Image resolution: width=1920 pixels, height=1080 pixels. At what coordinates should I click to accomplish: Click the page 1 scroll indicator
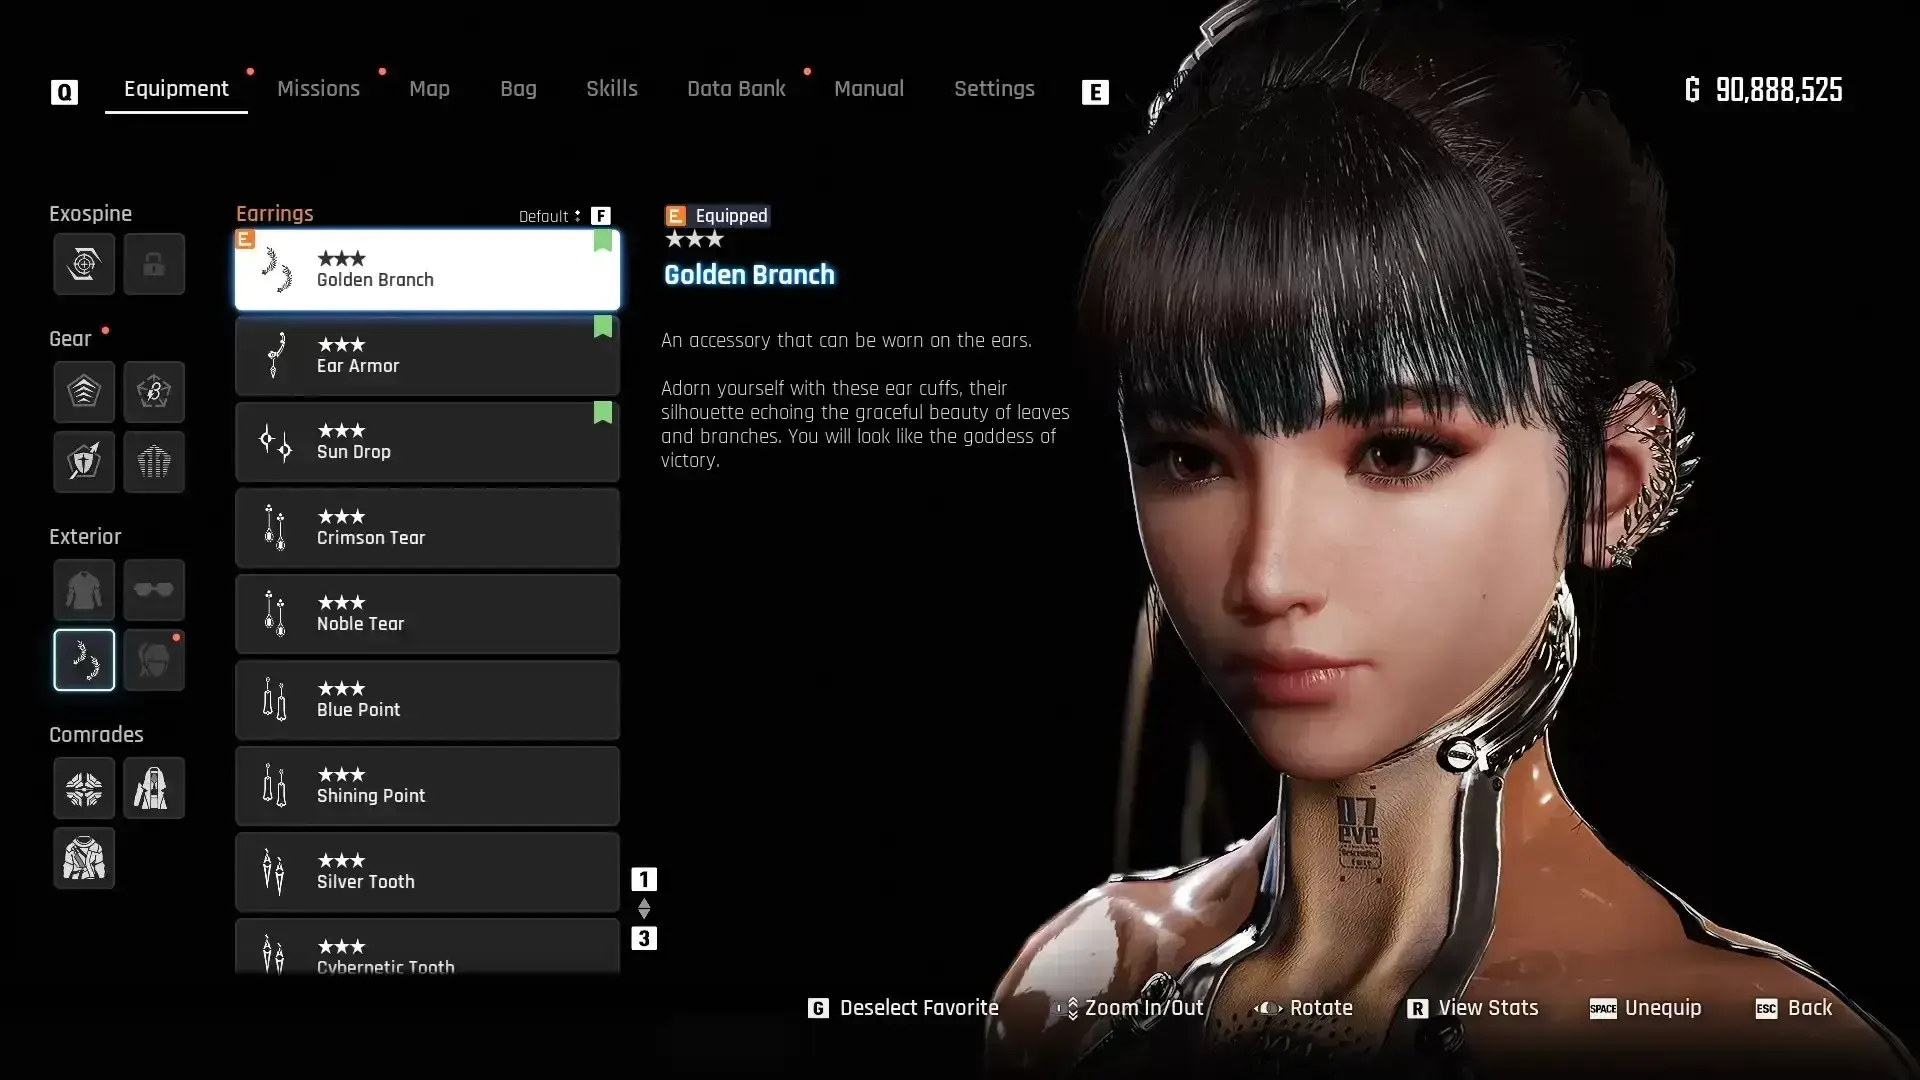tap(644, 880)
